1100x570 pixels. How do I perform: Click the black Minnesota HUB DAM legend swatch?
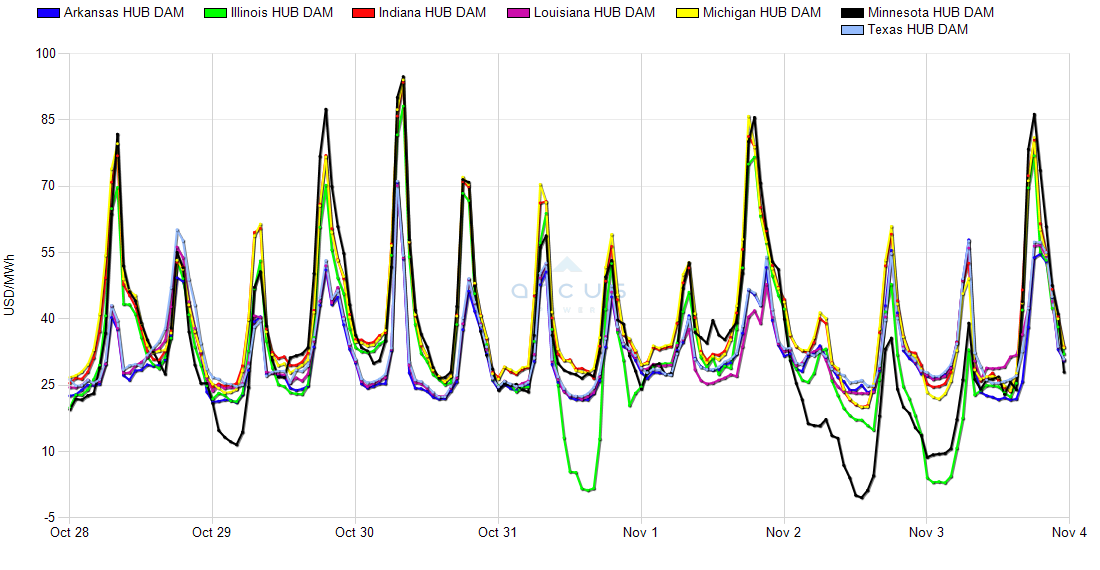coord(851,13)
